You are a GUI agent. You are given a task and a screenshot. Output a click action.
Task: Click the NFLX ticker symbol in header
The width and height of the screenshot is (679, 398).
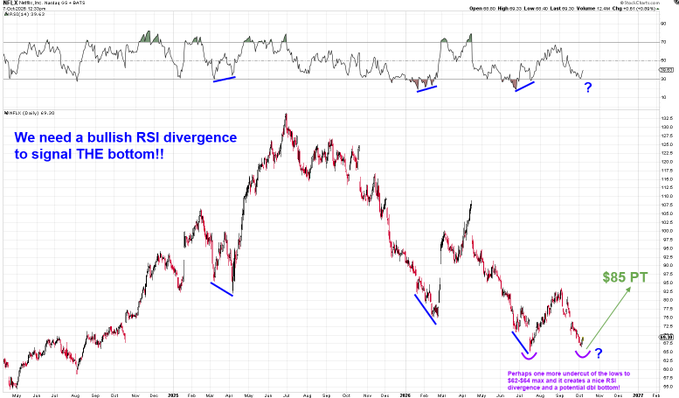coord(10,3)
